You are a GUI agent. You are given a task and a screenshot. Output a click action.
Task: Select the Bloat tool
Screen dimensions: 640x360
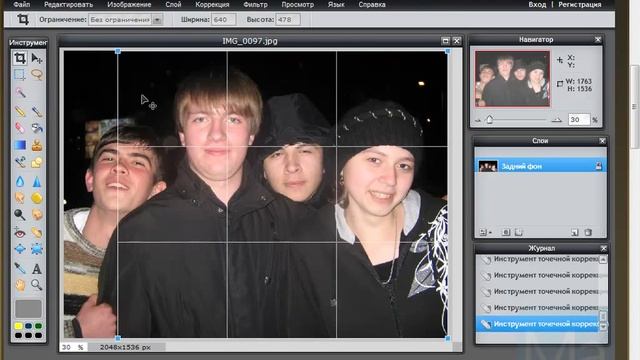[x=20, y=249]
